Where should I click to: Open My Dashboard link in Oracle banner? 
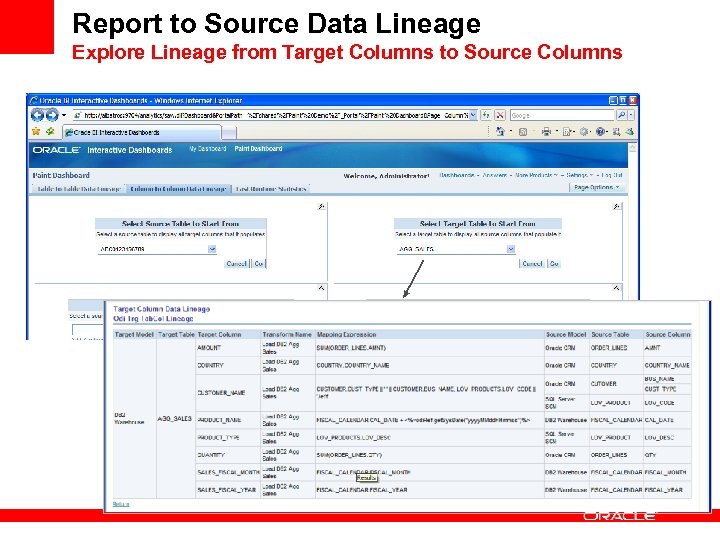(208, 149)
